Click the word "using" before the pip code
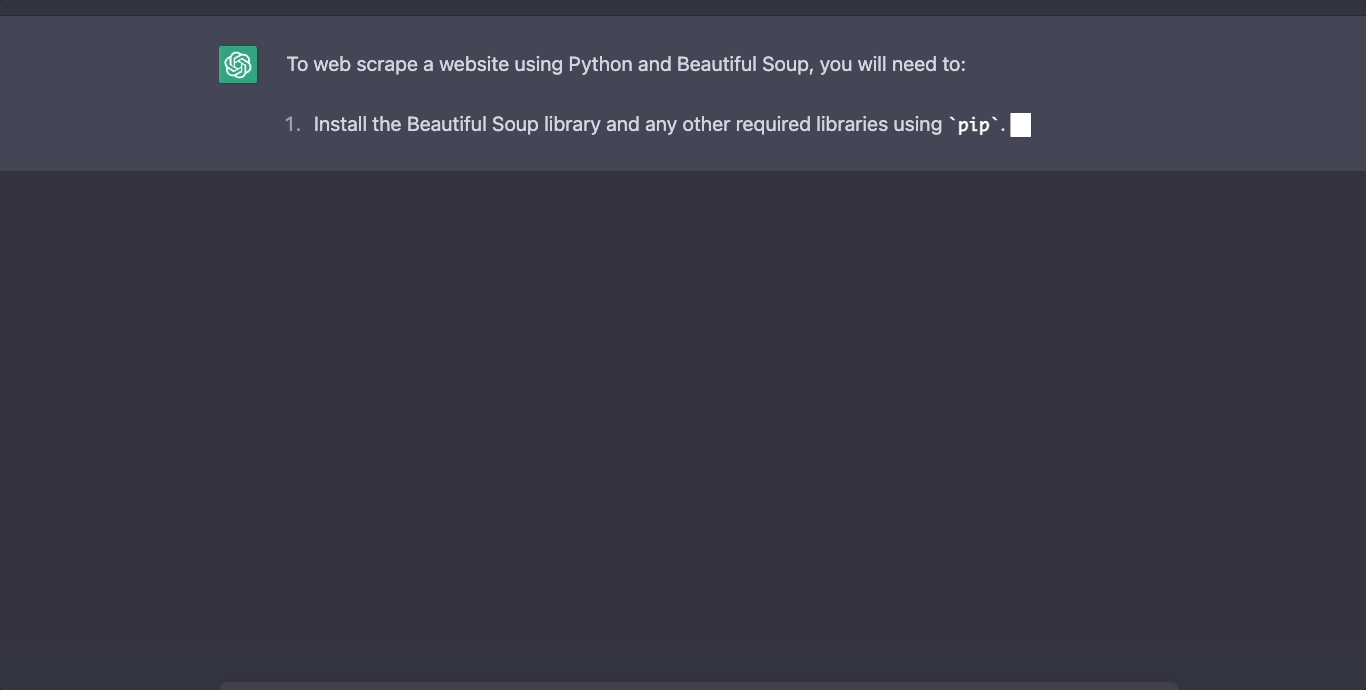This screenshot has height=690, width=1366. coord(918,125)
